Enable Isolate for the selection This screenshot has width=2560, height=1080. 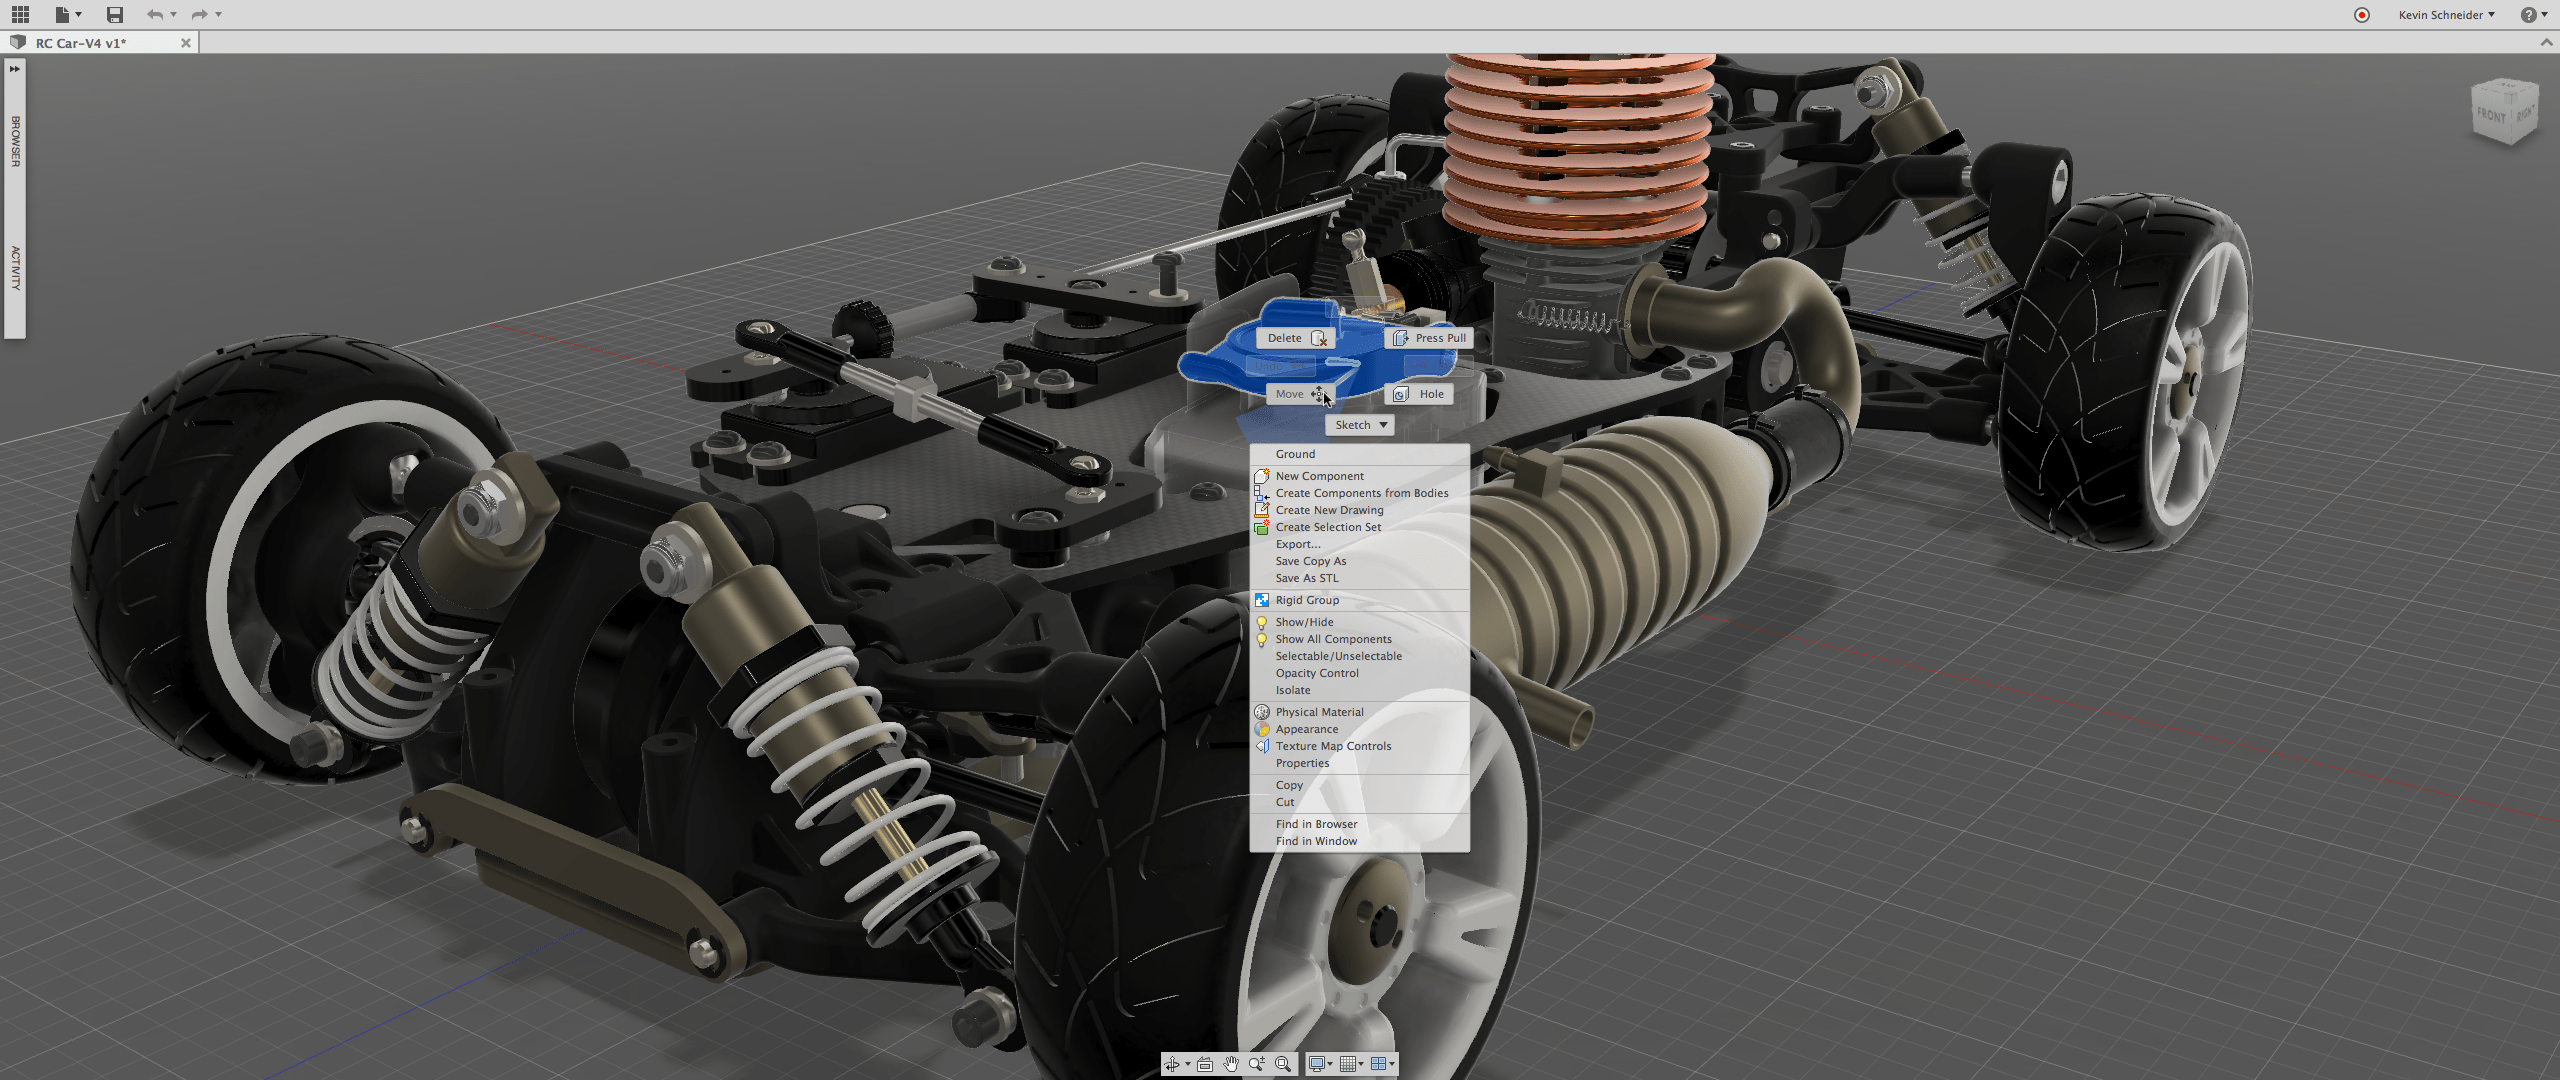(x=1293, y=690)
